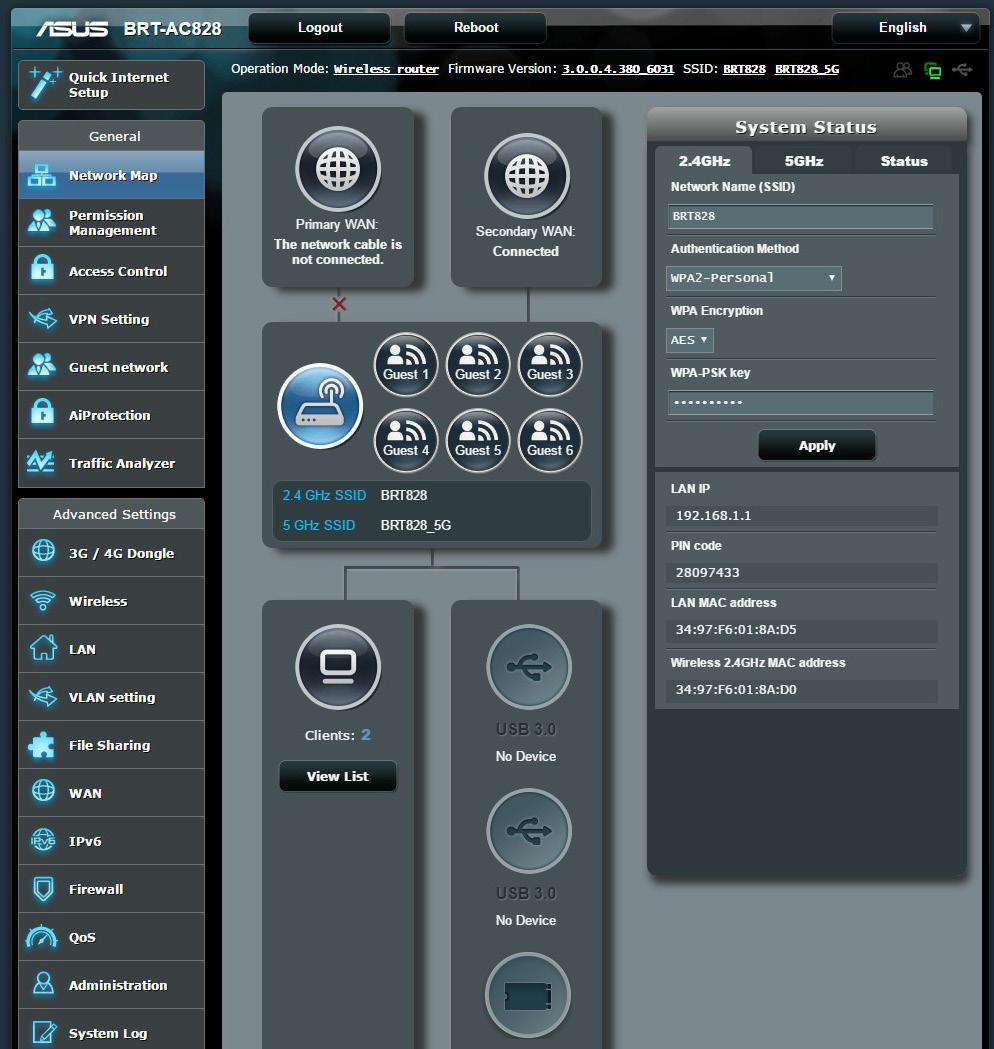The width and height of the screenshot is (994, 1049).
Task: Open the language dropdown showing English
Action: point(906,28)
